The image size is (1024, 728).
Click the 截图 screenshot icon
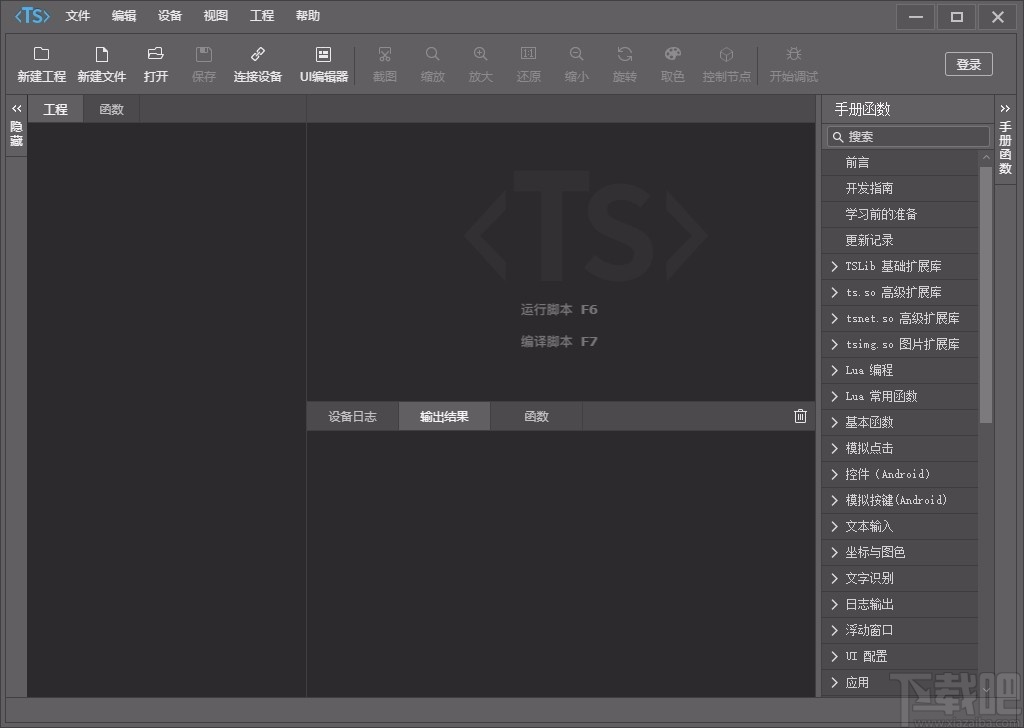point(384,62)
